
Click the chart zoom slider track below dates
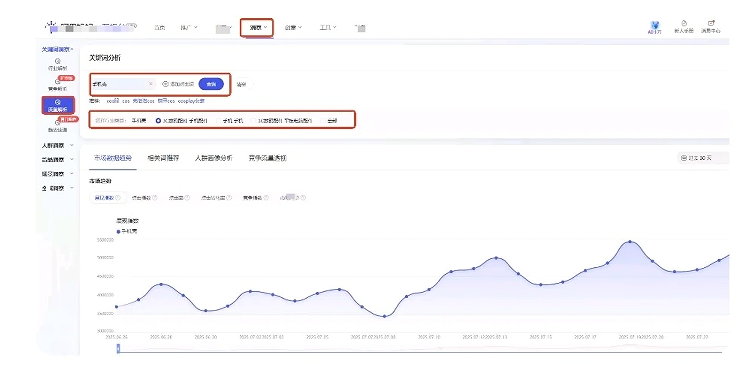pos(421,350)
